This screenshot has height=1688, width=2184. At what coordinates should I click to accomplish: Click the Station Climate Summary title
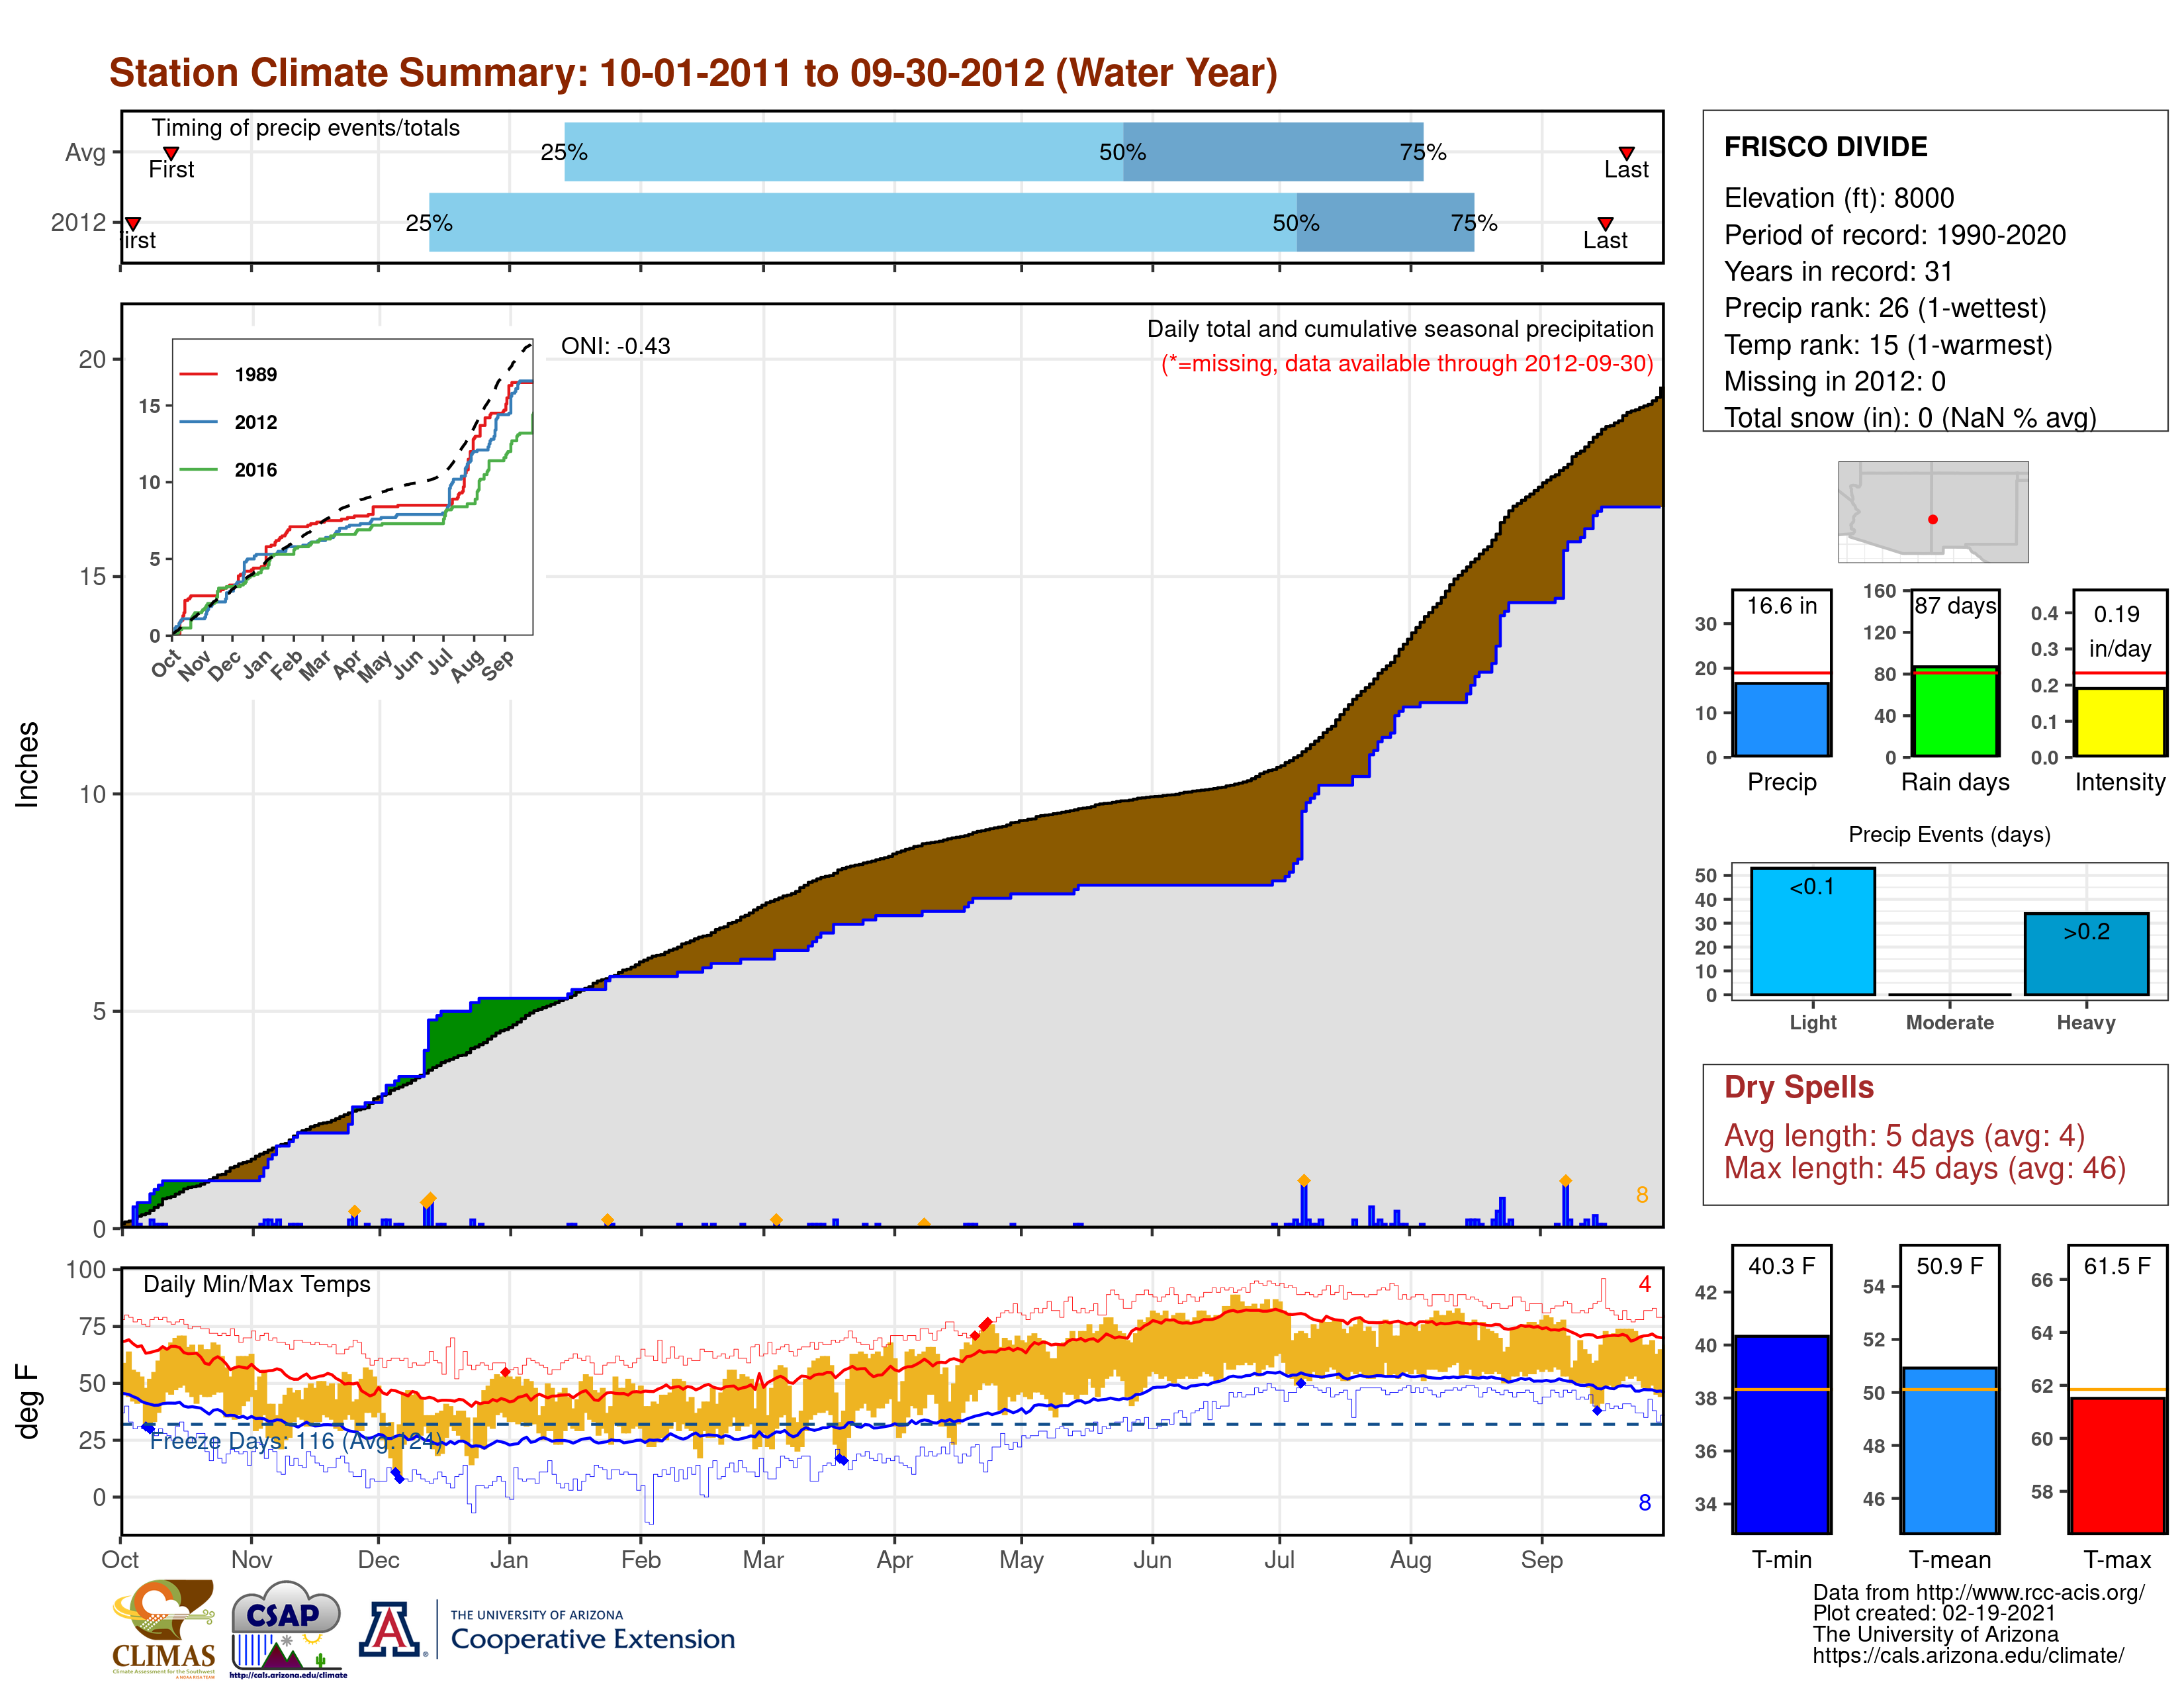(x=693, y=73)
